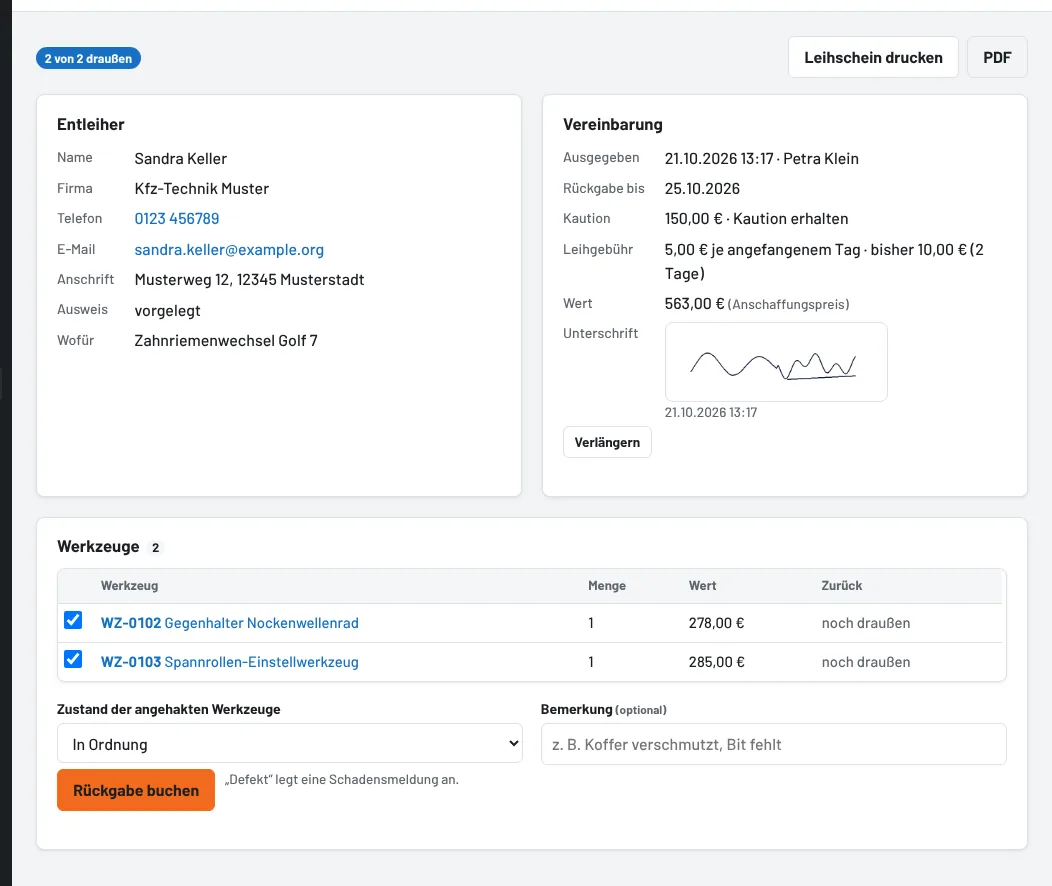This screenshot has width=1052, height=886.
Task: Click the deposit text '150,00 € · Kaution erhalten'
Action: tap(756, 219)
